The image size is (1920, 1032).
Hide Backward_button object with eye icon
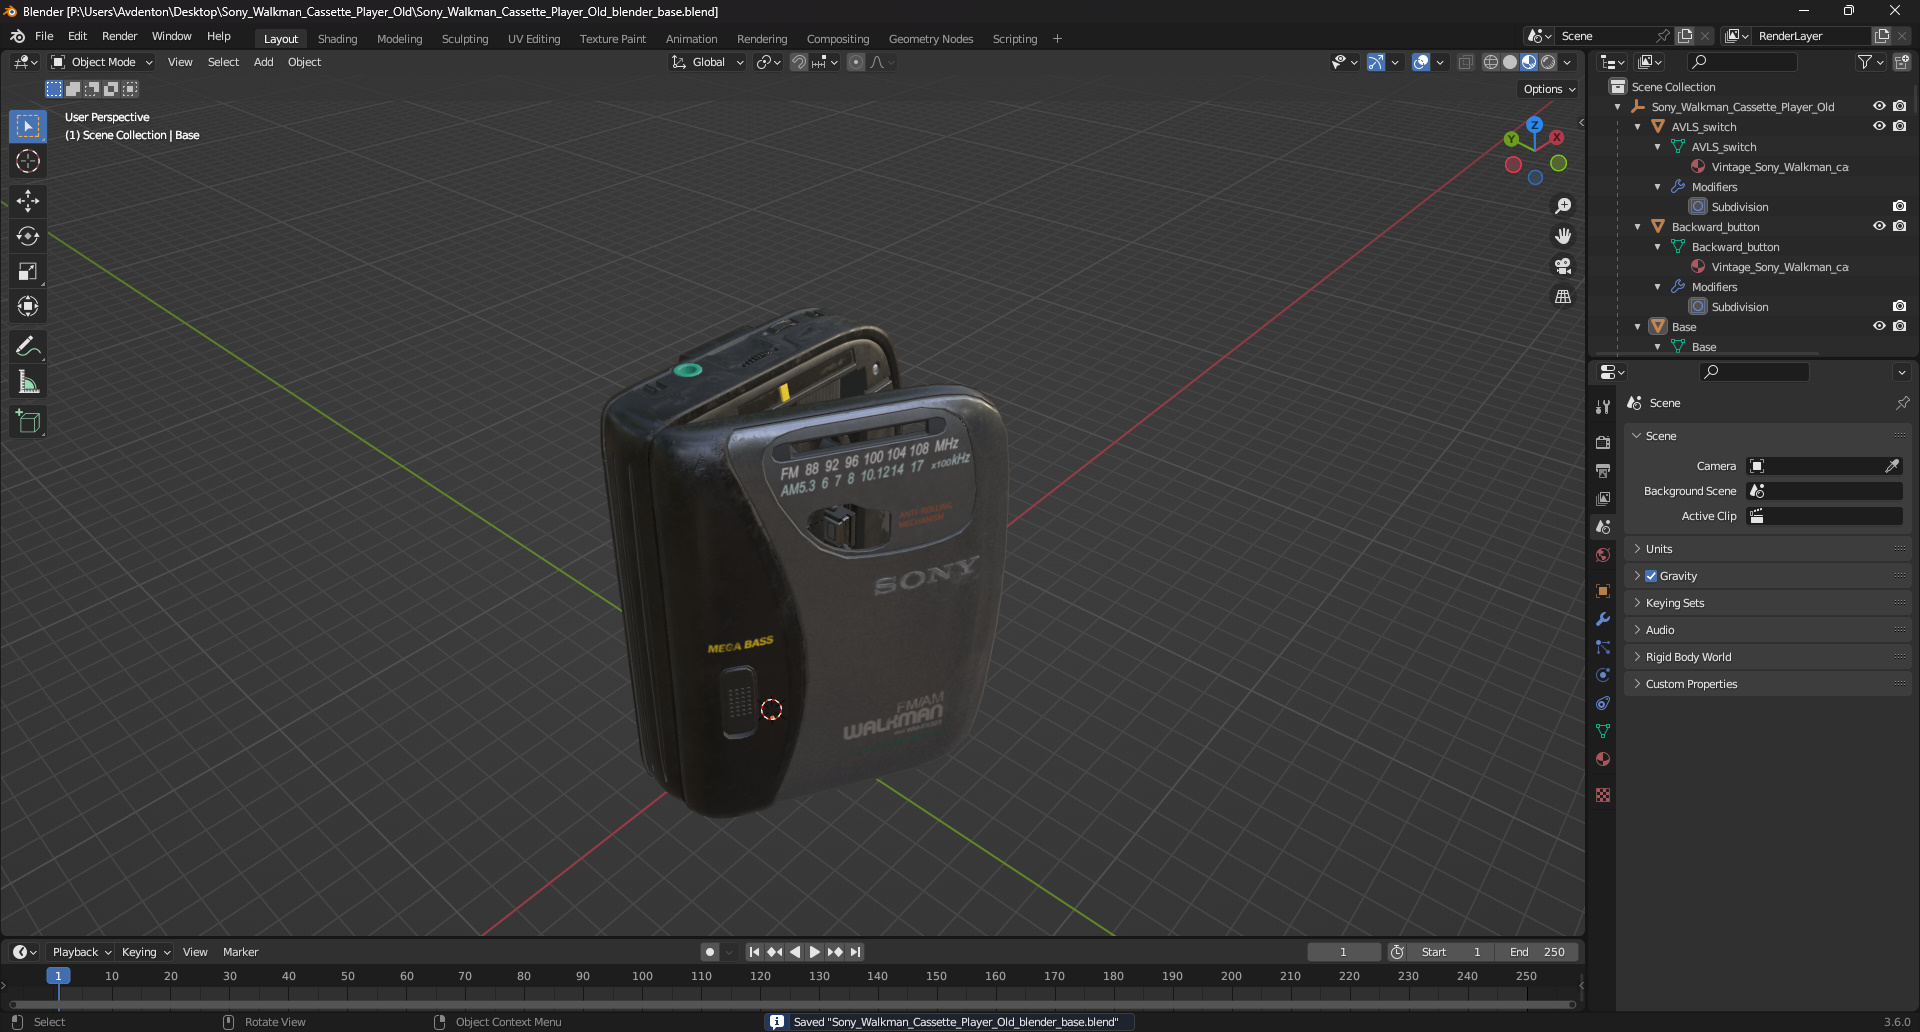(1879, 226)
